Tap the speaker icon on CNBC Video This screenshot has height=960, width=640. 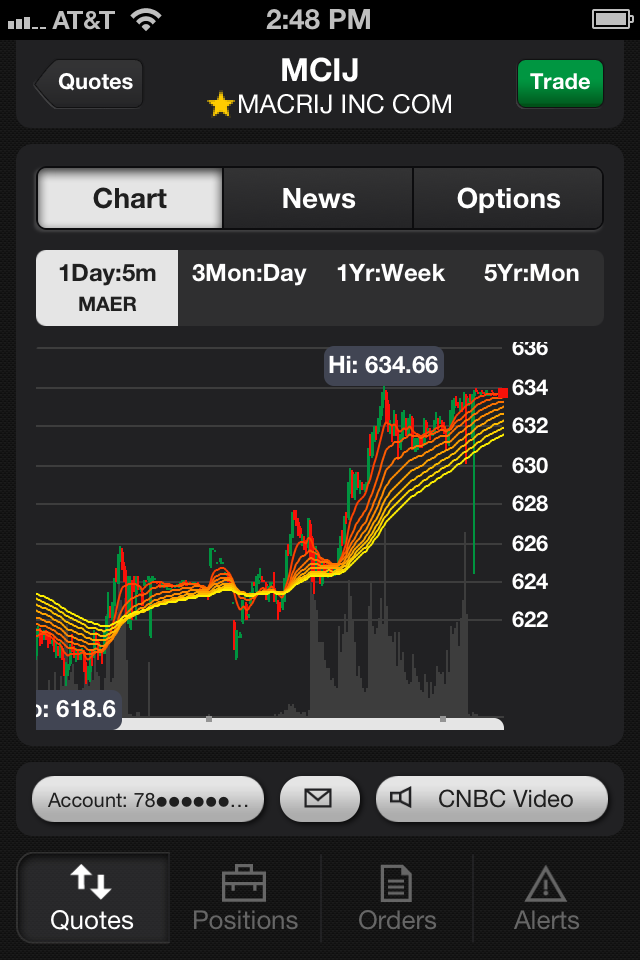click(402, 798)
